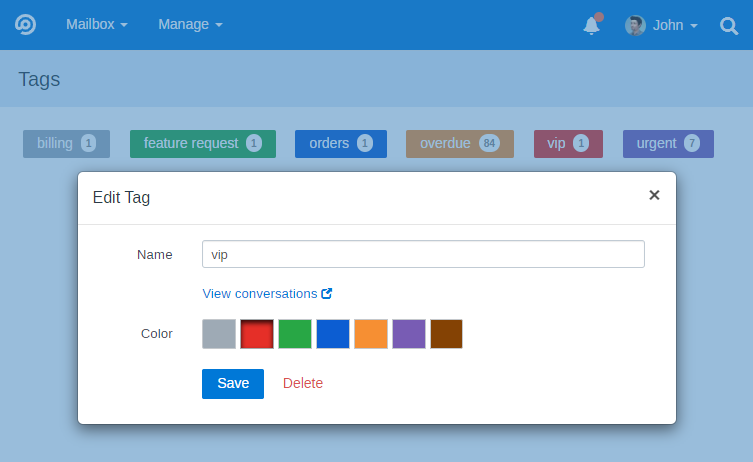This screenshot has height=462, width=753.
Task: Open the notifications bell
Action: tap(592, 25)
